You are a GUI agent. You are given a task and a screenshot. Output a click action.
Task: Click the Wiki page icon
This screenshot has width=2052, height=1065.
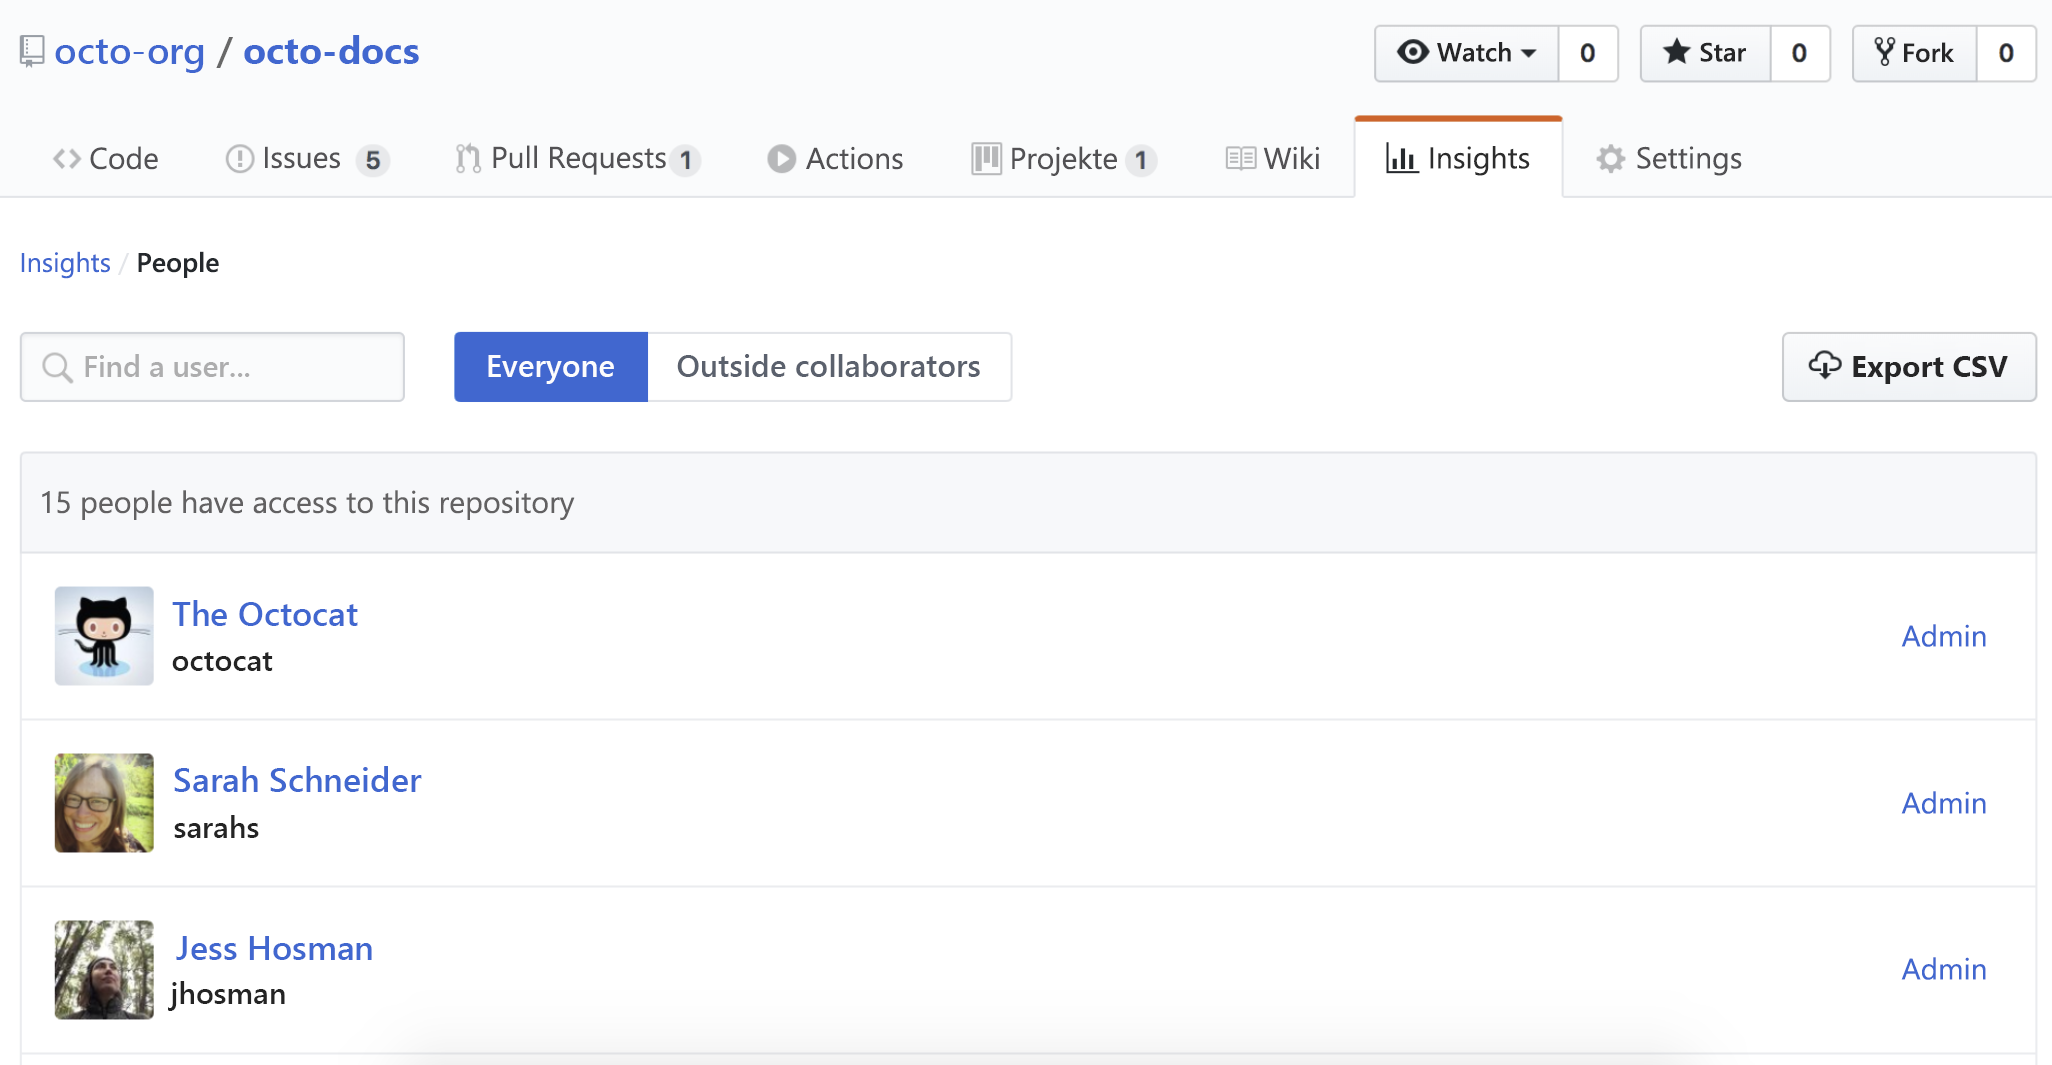(x=1241, y=158)
